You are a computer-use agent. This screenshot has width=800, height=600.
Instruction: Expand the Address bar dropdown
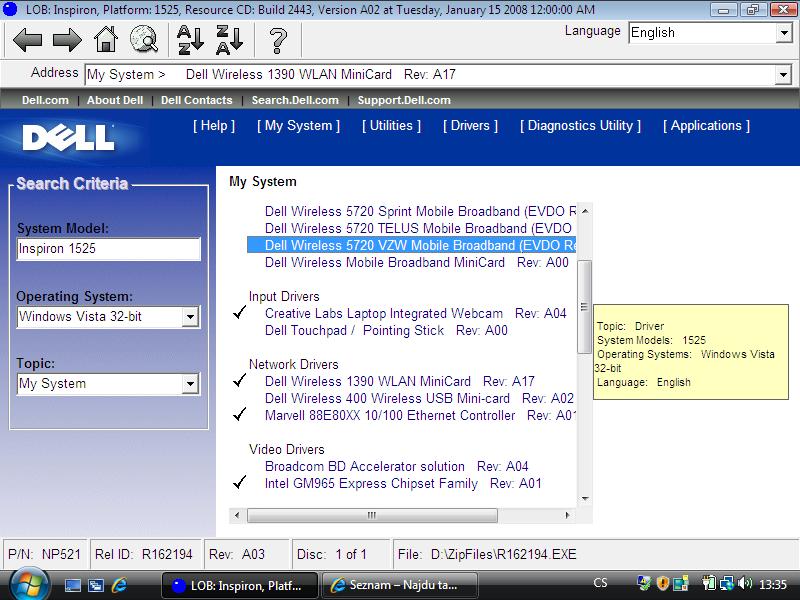click(783, 75)
